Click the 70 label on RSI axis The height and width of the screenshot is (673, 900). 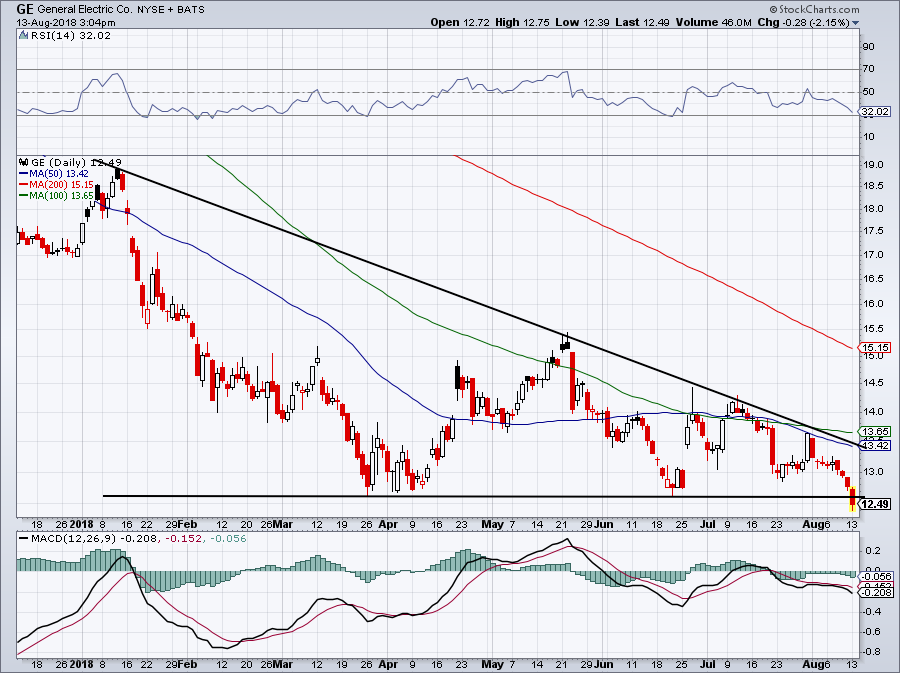(x=868, y=69)
